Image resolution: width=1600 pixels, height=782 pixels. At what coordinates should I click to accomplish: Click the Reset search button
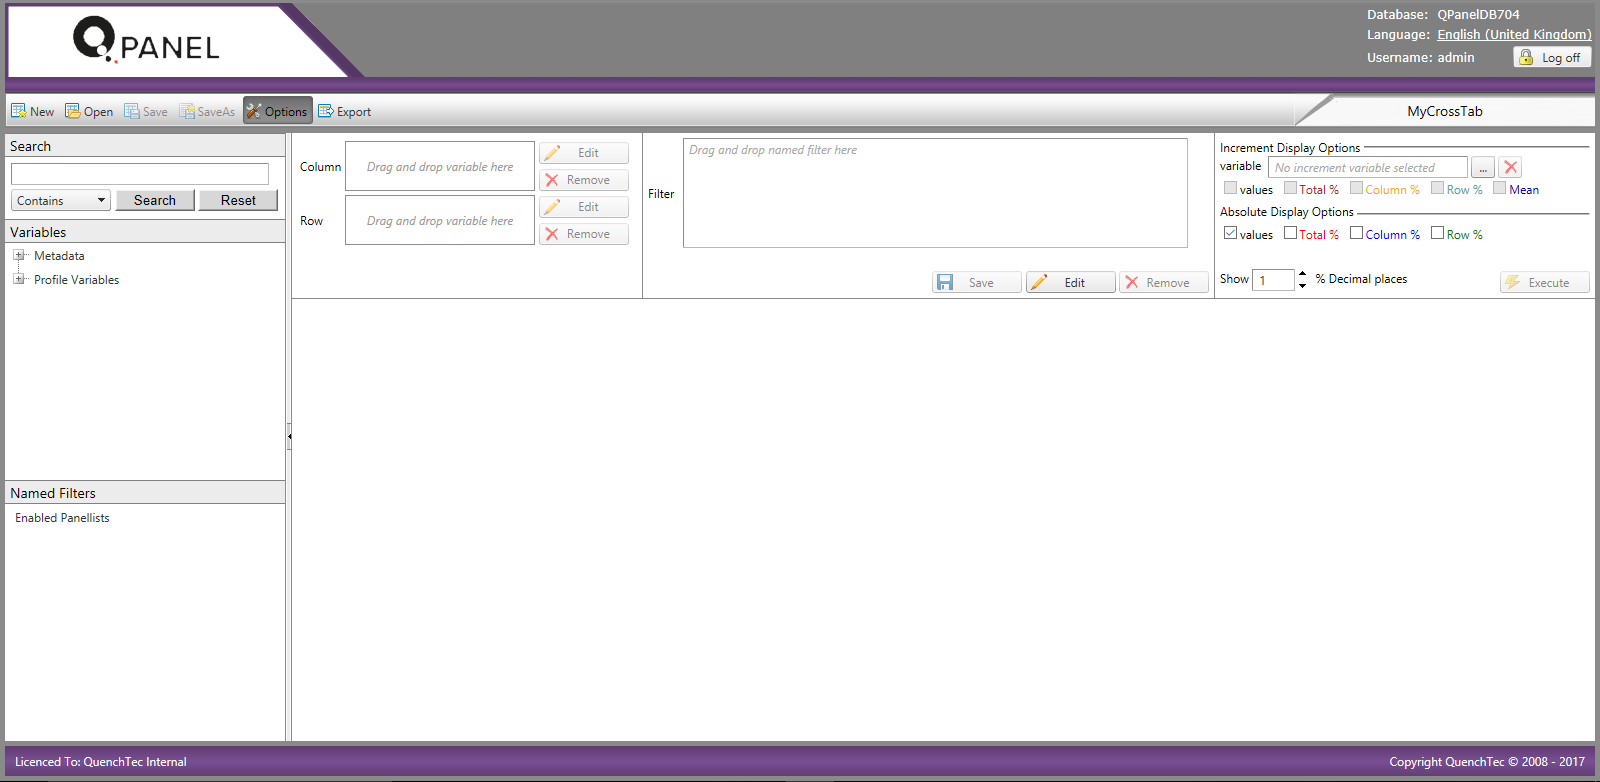[238, 200]
